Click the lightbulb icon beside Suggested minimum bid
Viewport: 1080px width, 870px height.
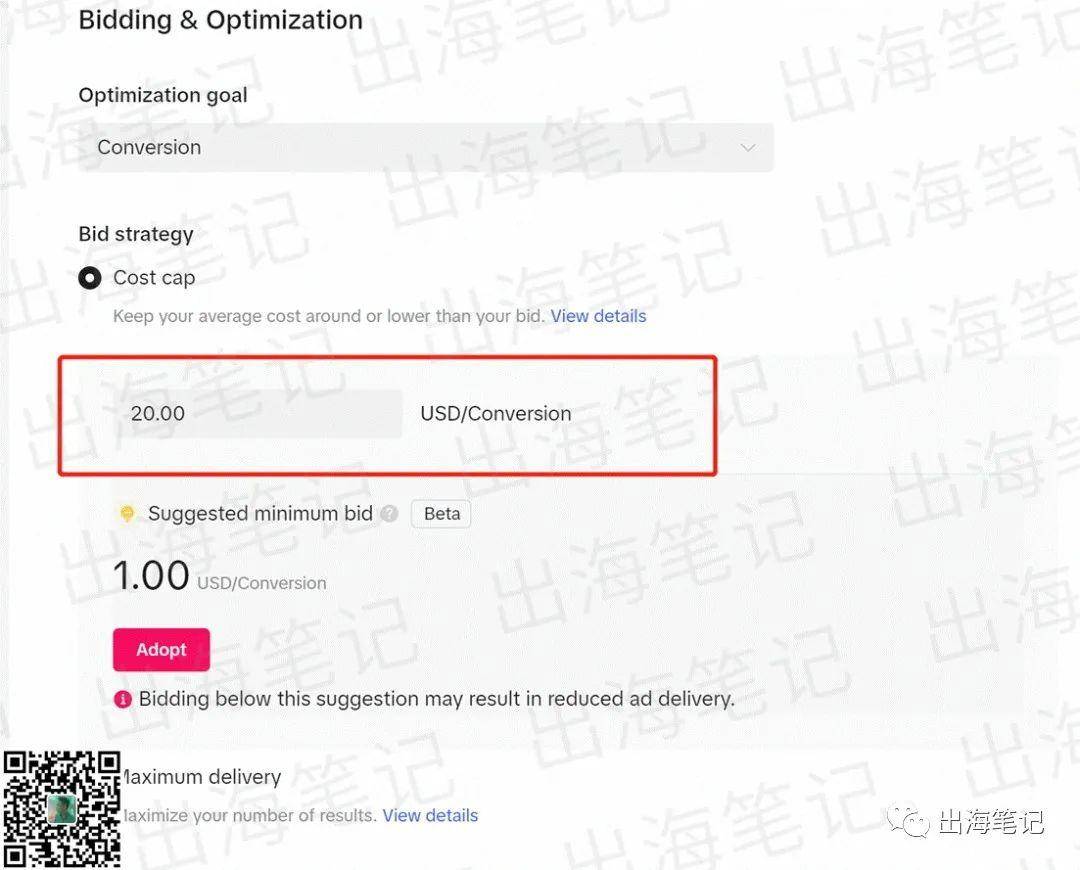127,513
